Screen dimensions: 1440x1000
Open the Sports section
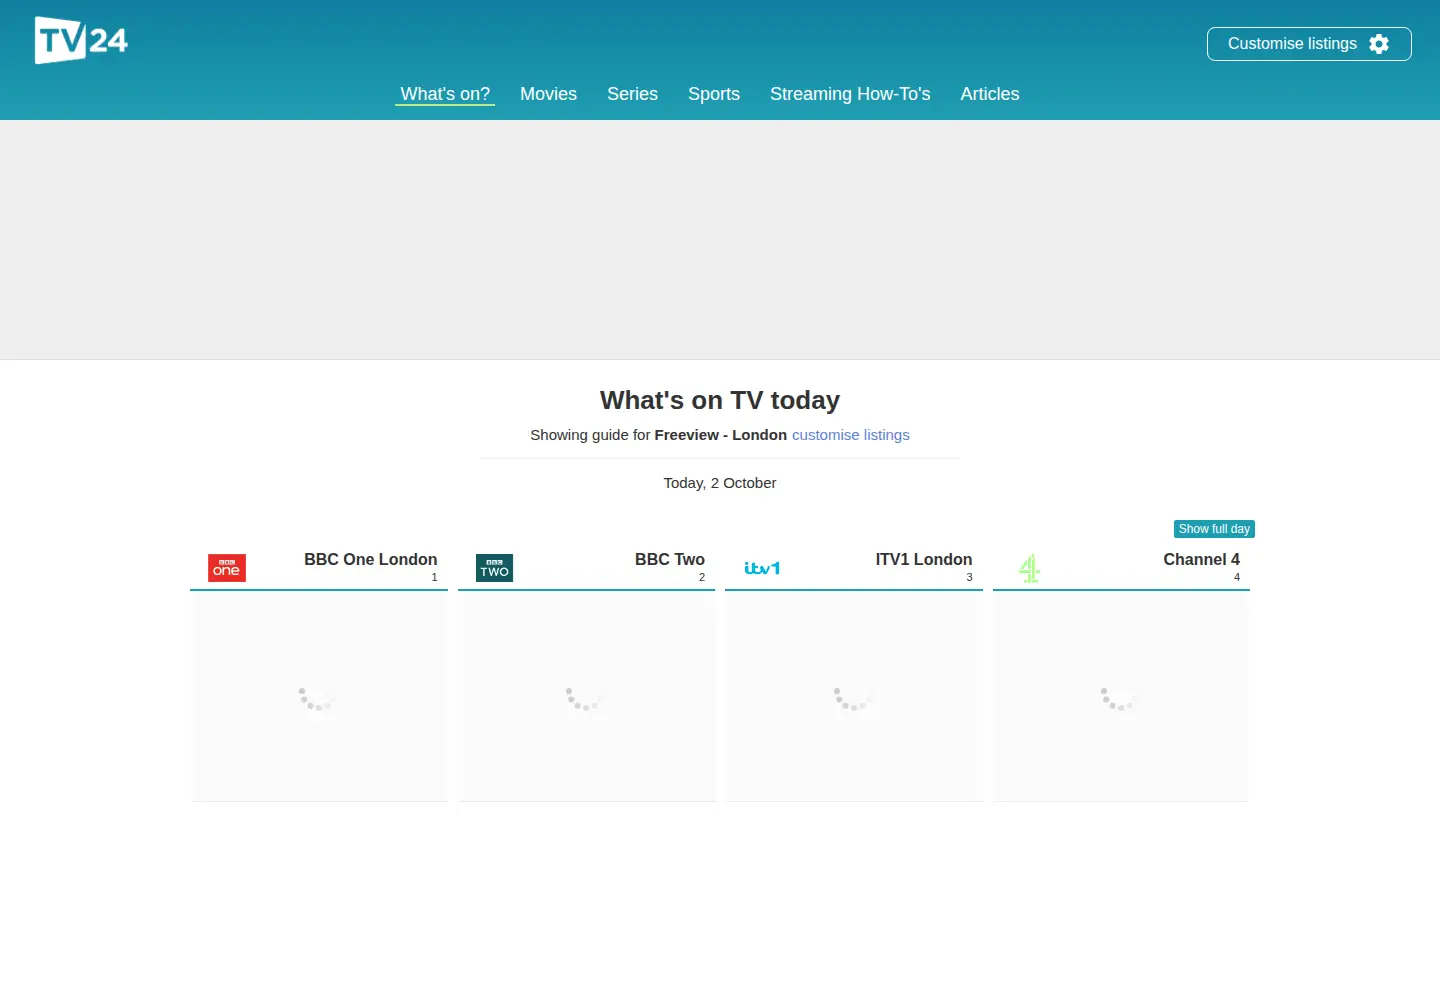click(714, 94)
